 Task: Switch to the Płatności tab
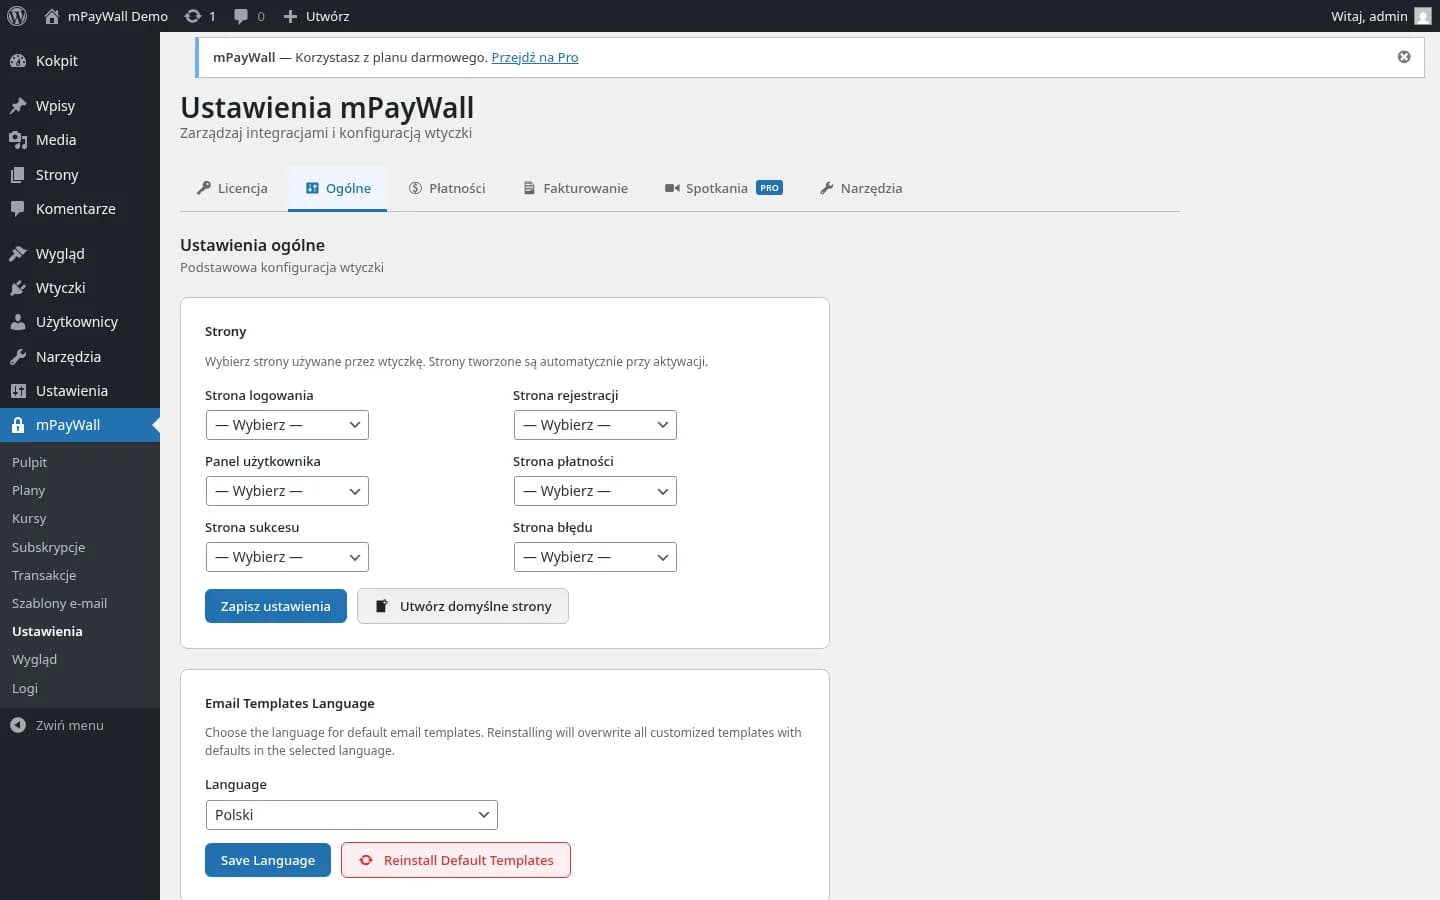[447, 188]
